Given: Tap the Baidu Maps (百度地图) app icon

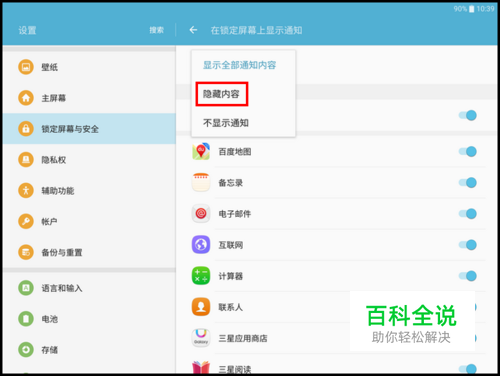Looking at the screenshot, I should coord(201,152).
